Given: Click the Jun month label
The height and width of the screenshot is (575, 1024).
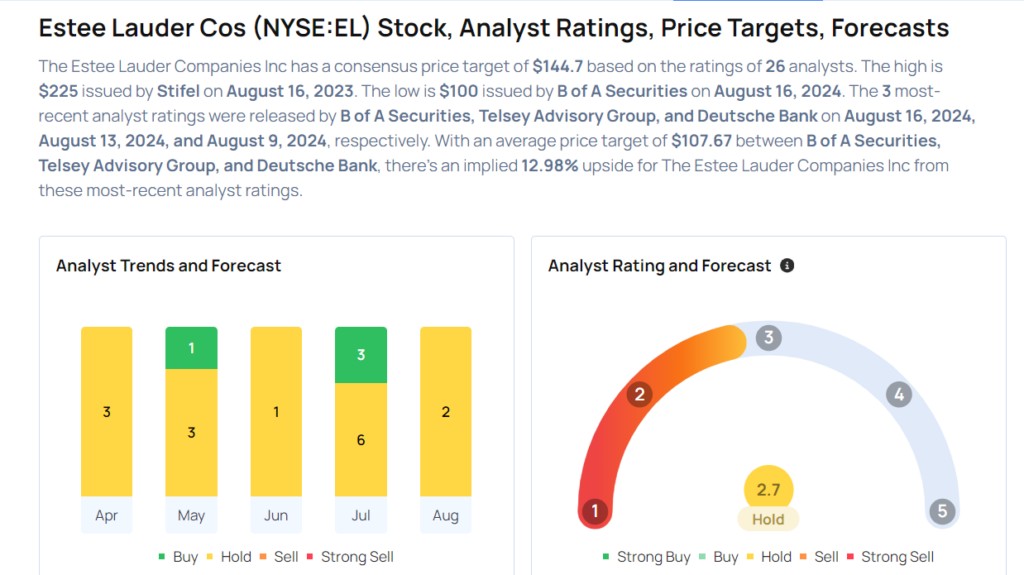Looking at the screenshot, I should click(x=276, y=516).
